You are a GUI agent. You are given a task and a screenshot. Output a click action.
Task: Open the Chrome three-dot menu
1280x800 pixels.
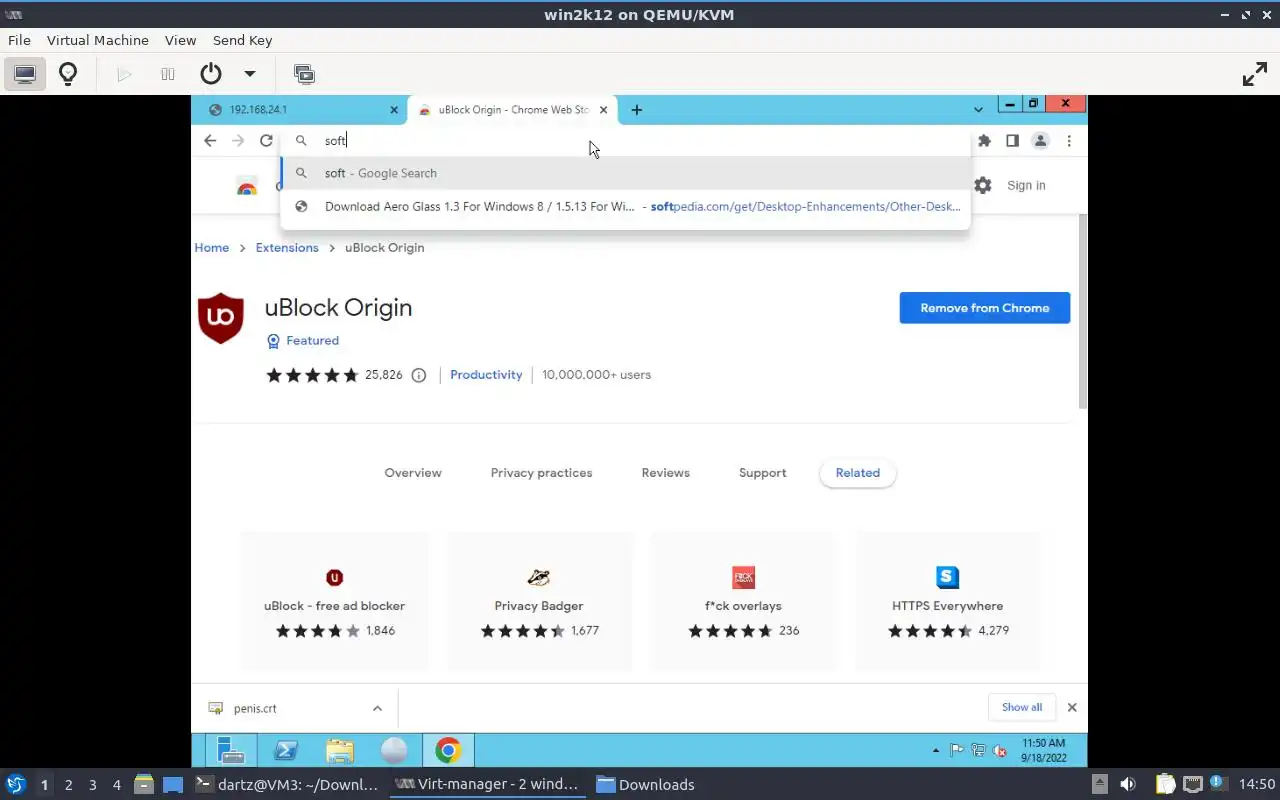click(x=1069, y=141)
